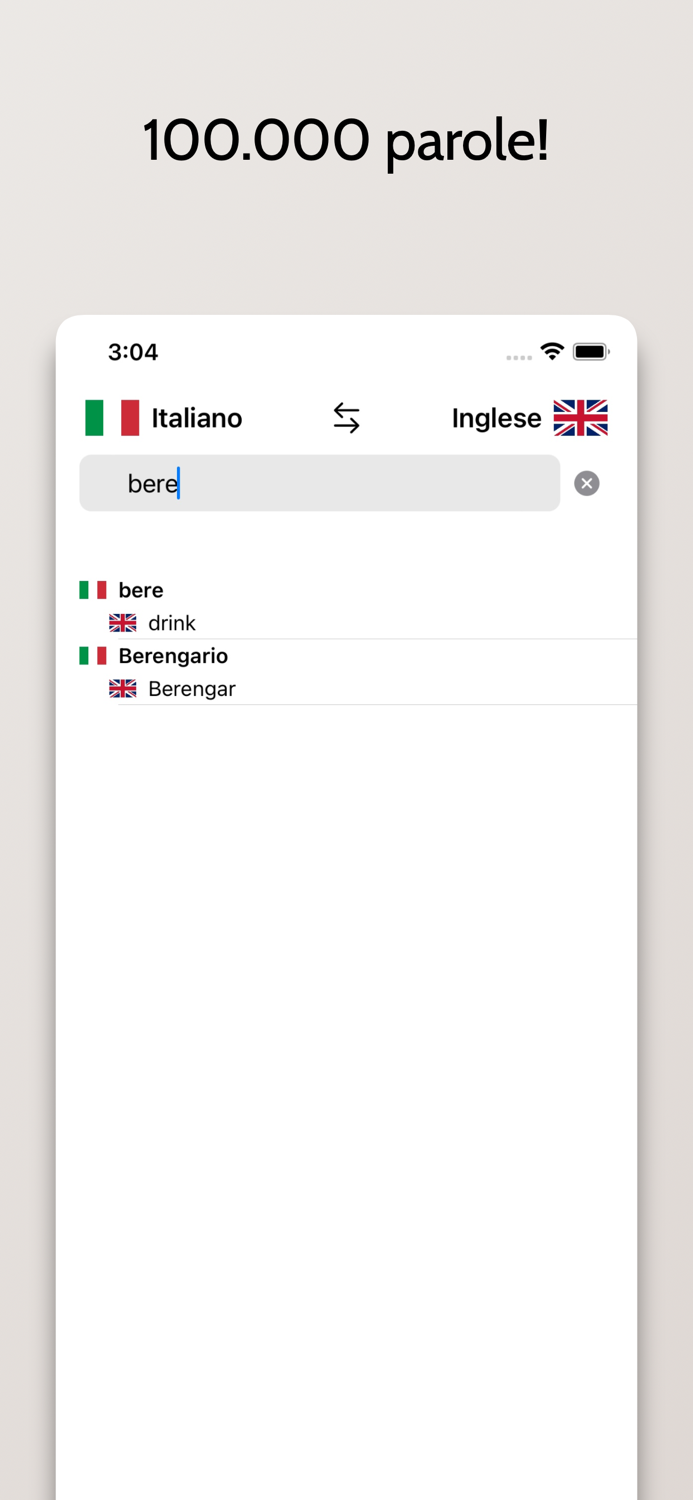Open the bere dictionary entry
The image size is (693, 1500).
pos(140,590)
